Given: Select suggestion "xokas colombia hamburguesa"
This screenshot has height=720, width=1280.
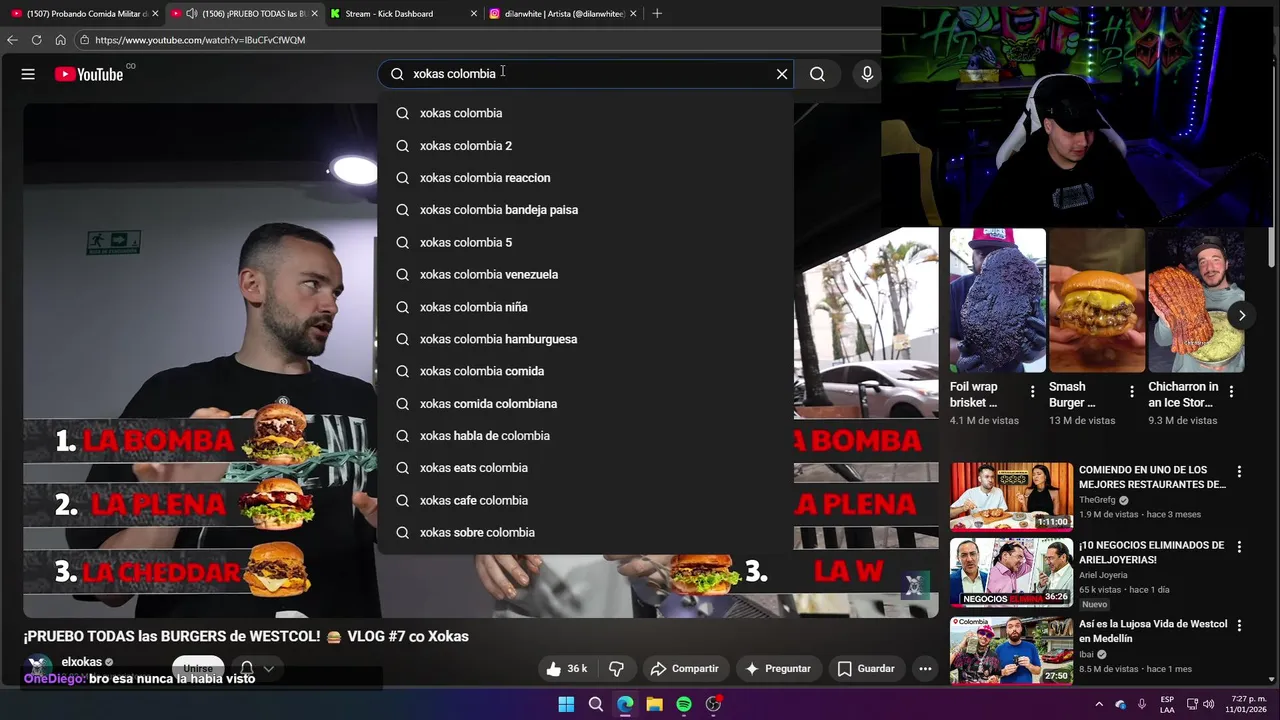Looking at the screenshot, I should tap(585, 339).
